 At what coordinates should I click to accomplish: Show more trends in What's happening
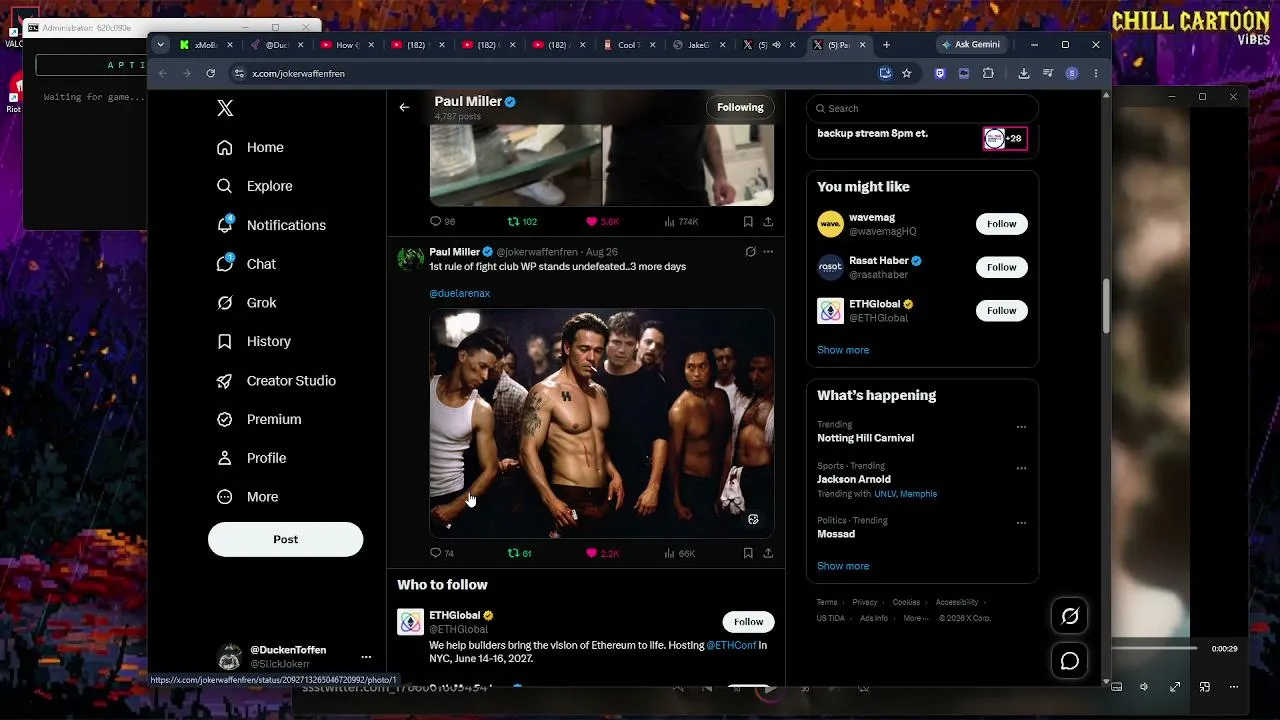pyautogui.click(x=843, y=566)
